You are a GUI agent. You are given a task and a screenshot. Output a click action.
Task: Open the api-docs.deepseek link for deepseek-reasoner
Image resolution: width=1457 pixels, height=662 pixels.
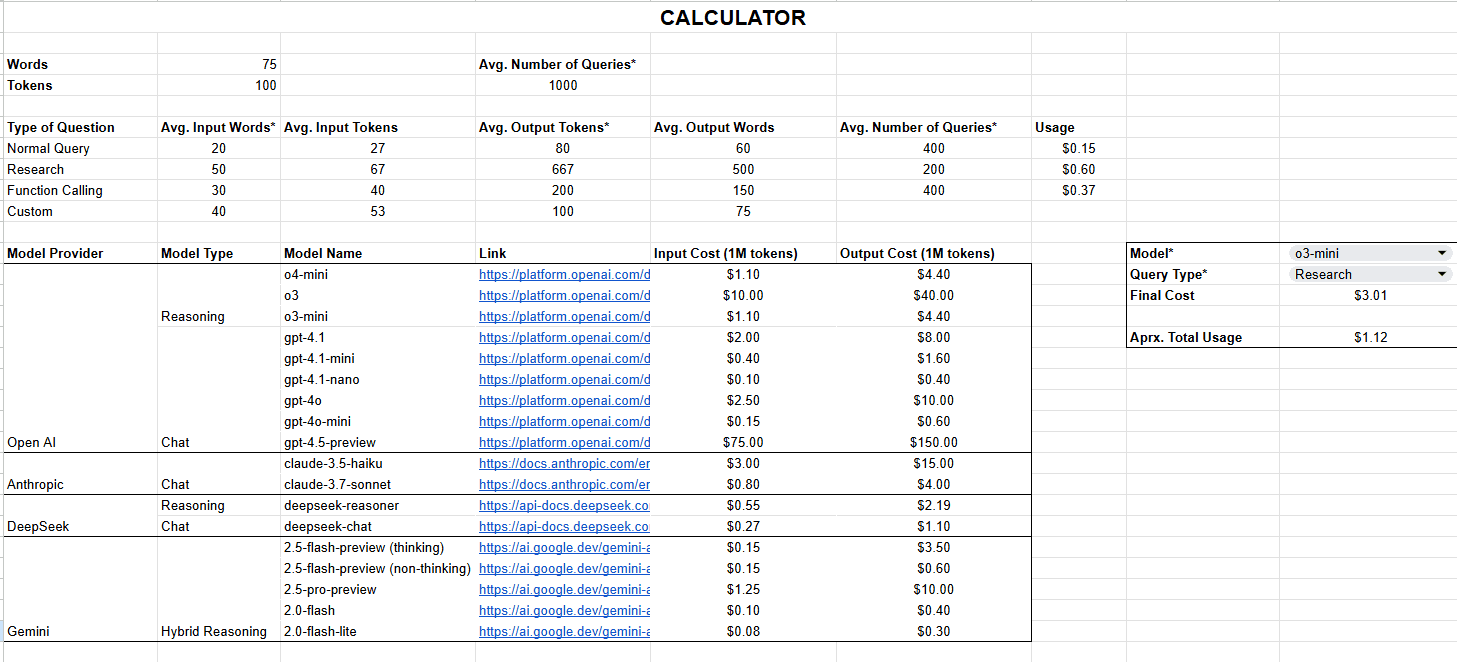565,505
